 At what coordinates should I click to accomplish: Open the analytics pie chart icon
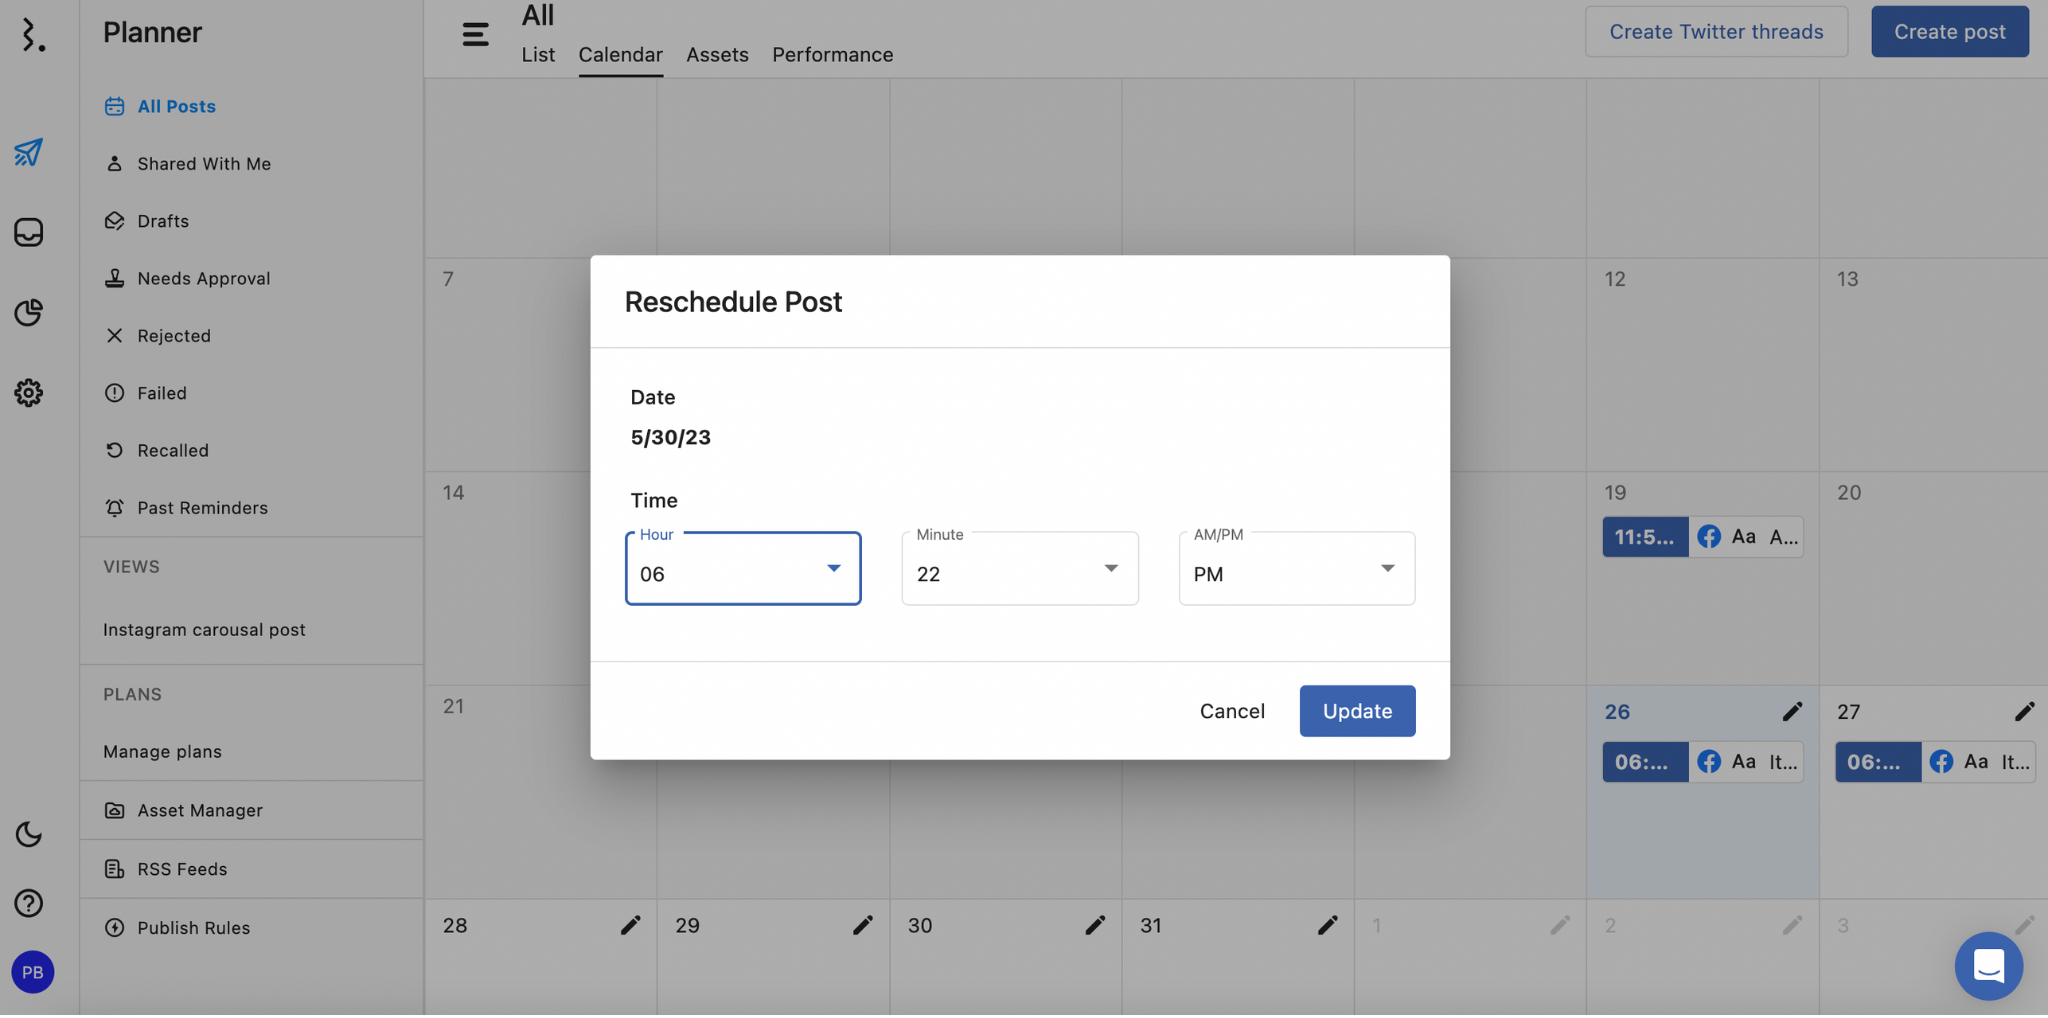pyautogui.click(x=28, y=313)
